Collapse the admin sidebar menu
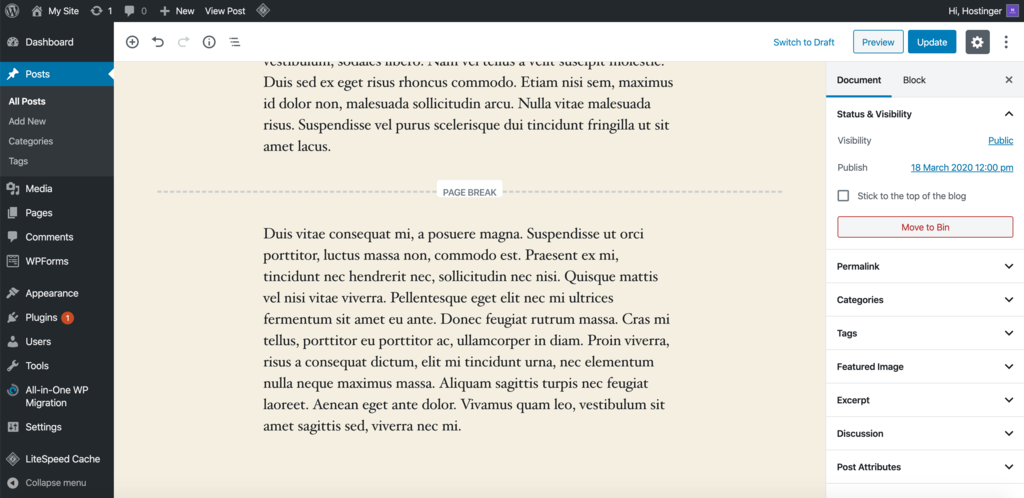This screenshot has height=498, width=1024. click(x=57, y=483)
